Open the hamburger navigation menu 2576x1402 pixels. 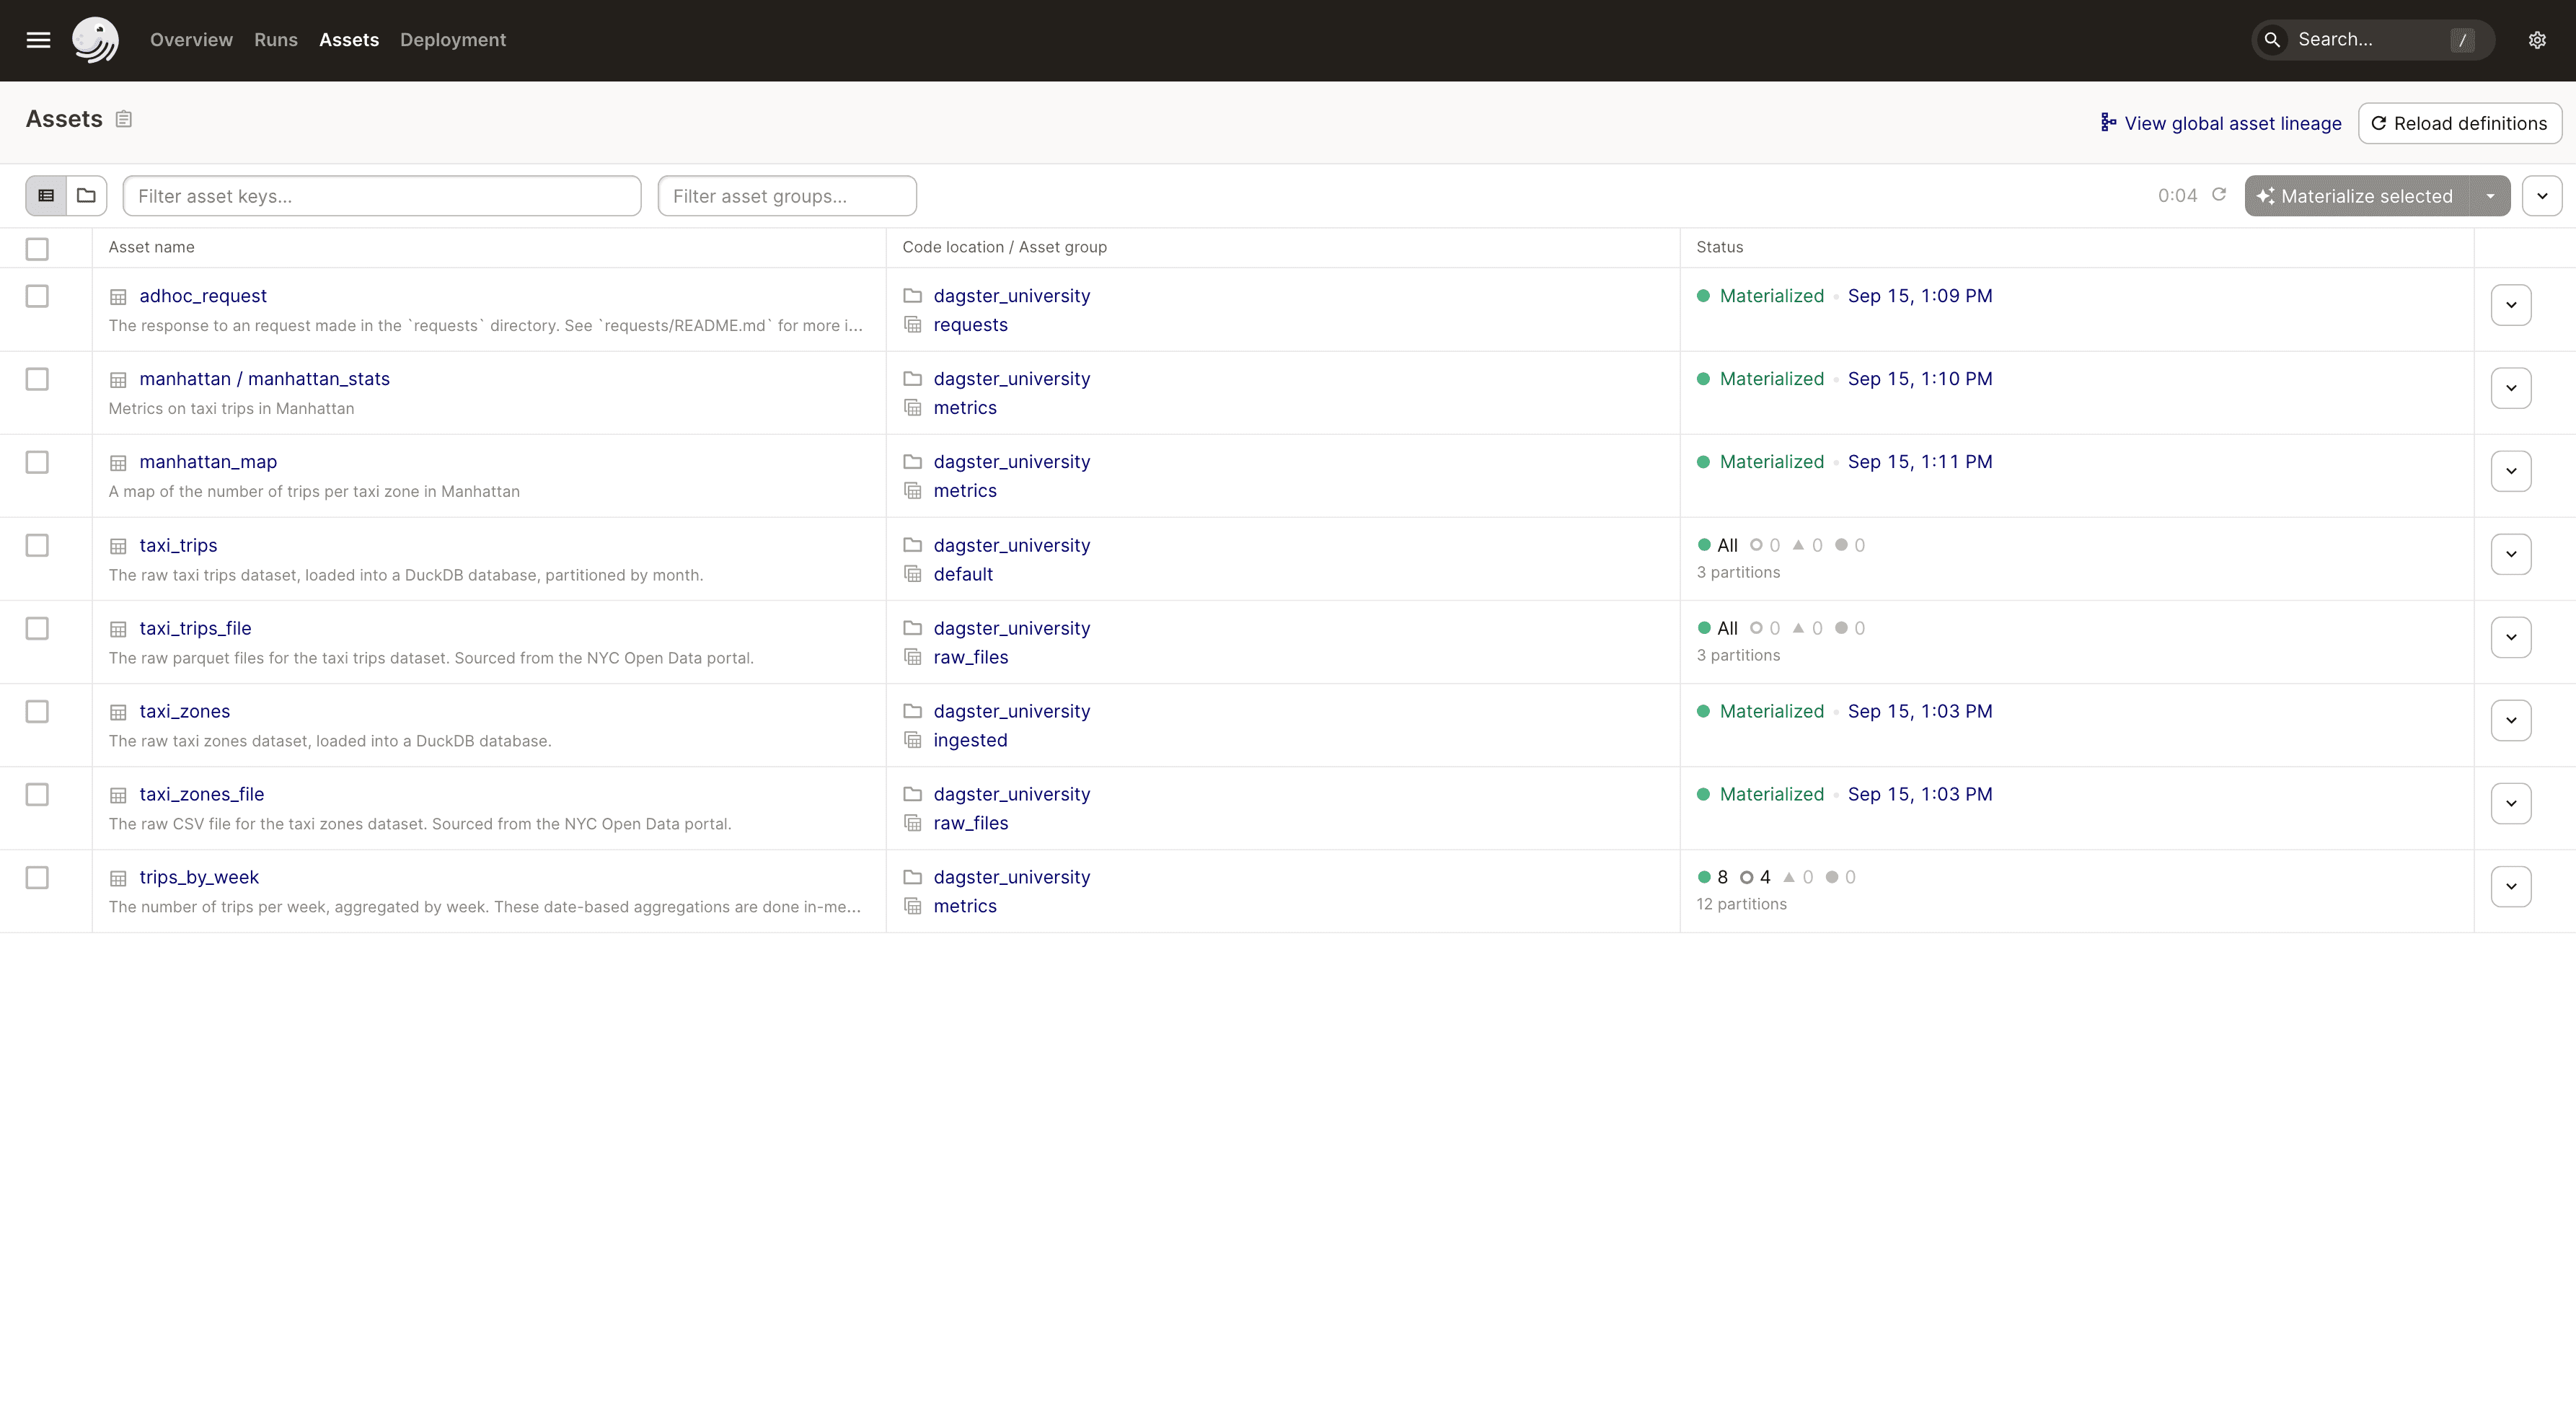tap(38, 40)
